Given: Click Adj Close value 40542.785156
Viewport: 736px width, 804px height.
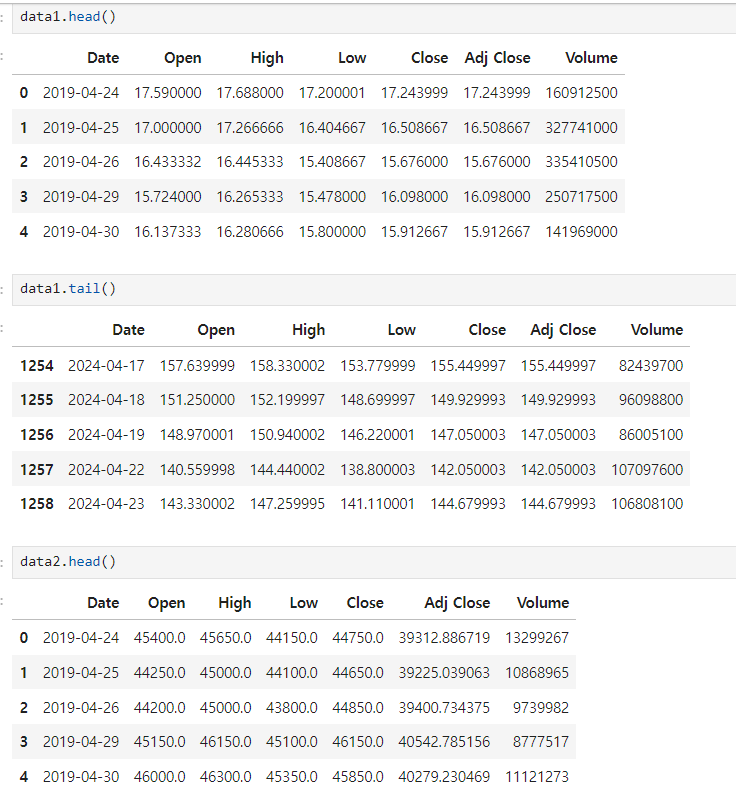Looking at the screenshot, I should click(x=444, y=742).
